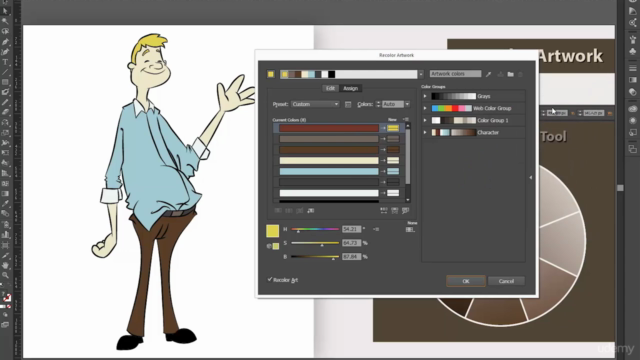640x360 pixels.
Task: Select the Pen tool
Action: pos(5,42)
